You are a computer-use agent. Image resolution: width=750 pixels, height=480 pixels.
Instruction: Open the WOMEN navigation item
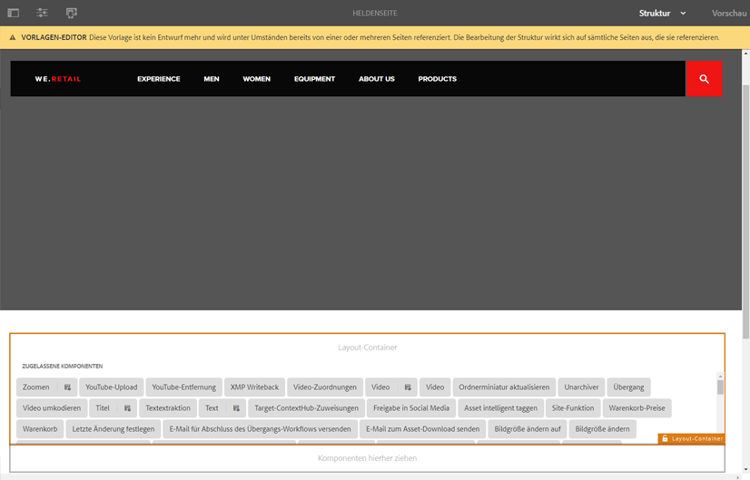point(256,79)
